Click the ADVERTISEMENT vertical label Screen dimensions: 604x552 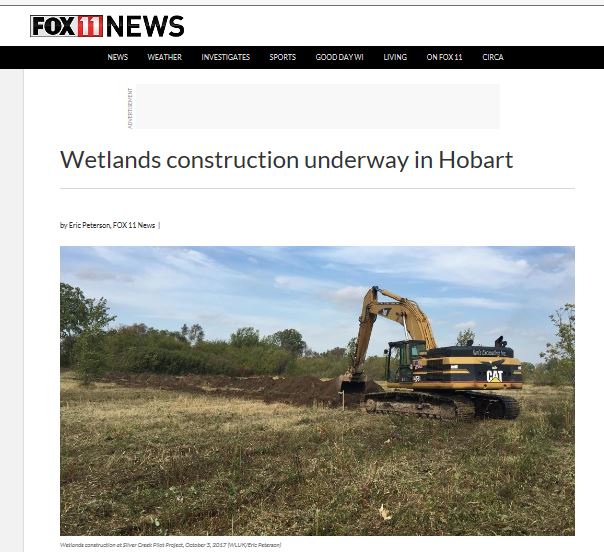coord(130,108)
